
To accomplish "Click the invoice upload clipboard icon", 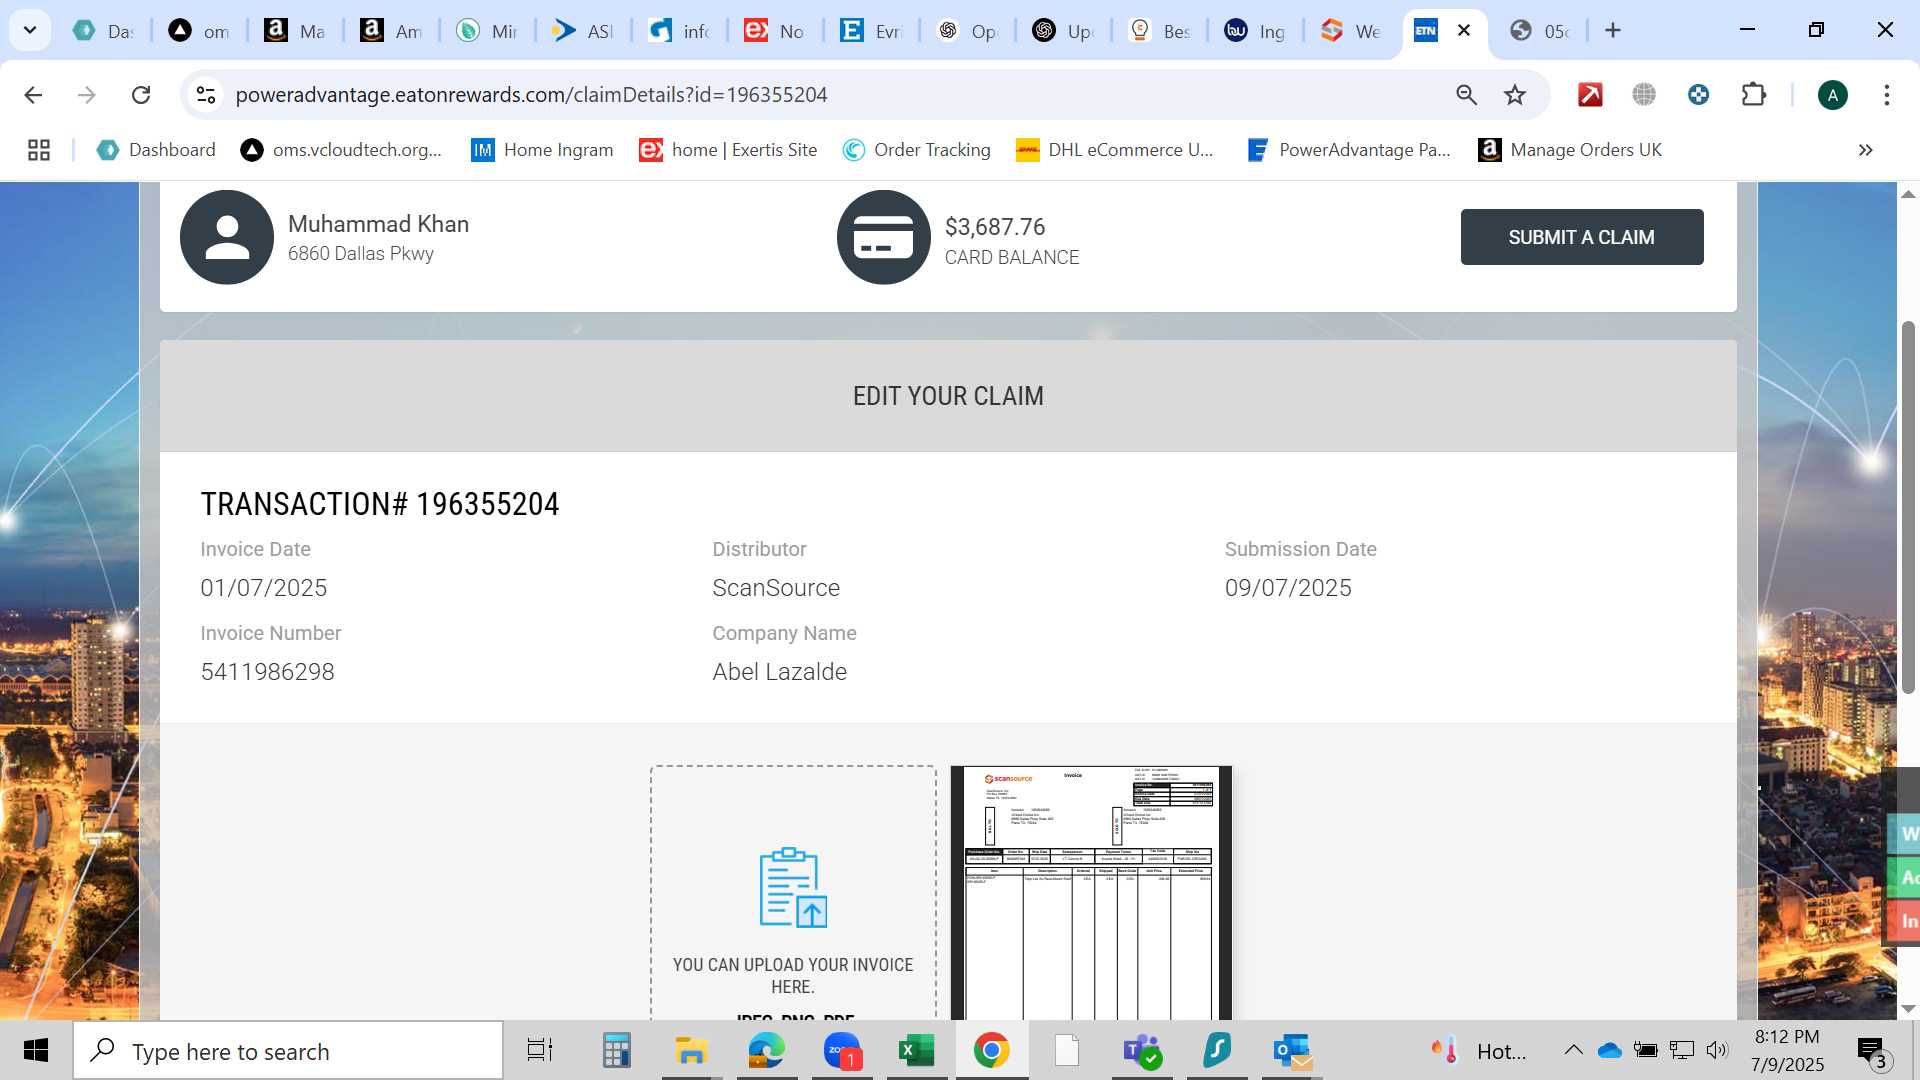I will pyautogui.click(x=793, y=887).
